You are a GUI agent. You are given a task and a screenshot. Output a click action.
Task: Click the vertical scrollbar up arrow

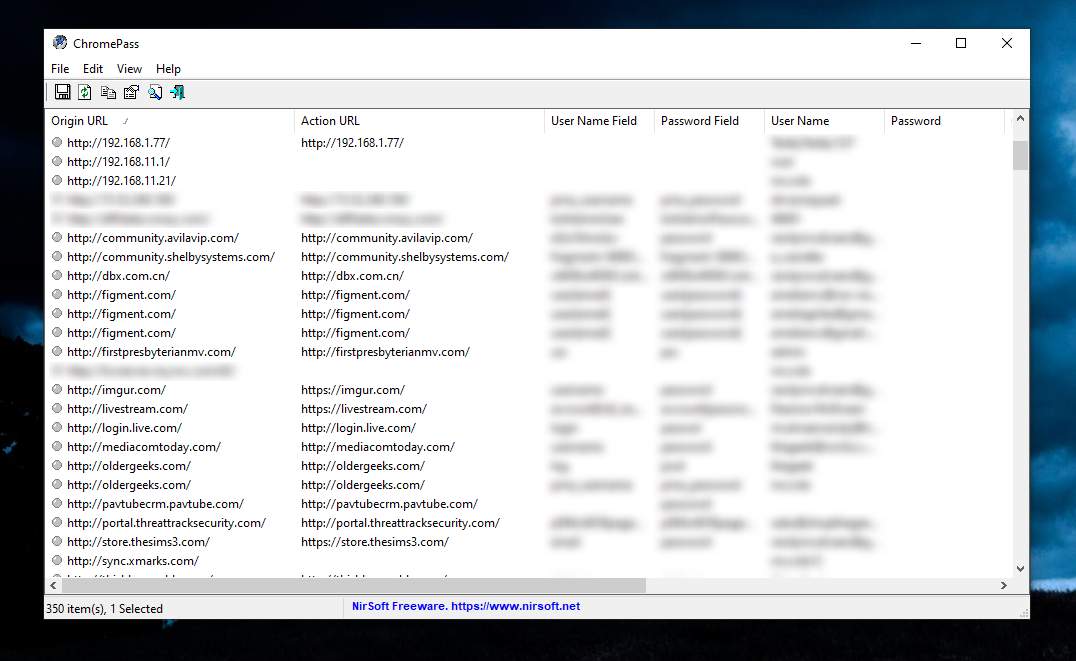pos(1020,119)
